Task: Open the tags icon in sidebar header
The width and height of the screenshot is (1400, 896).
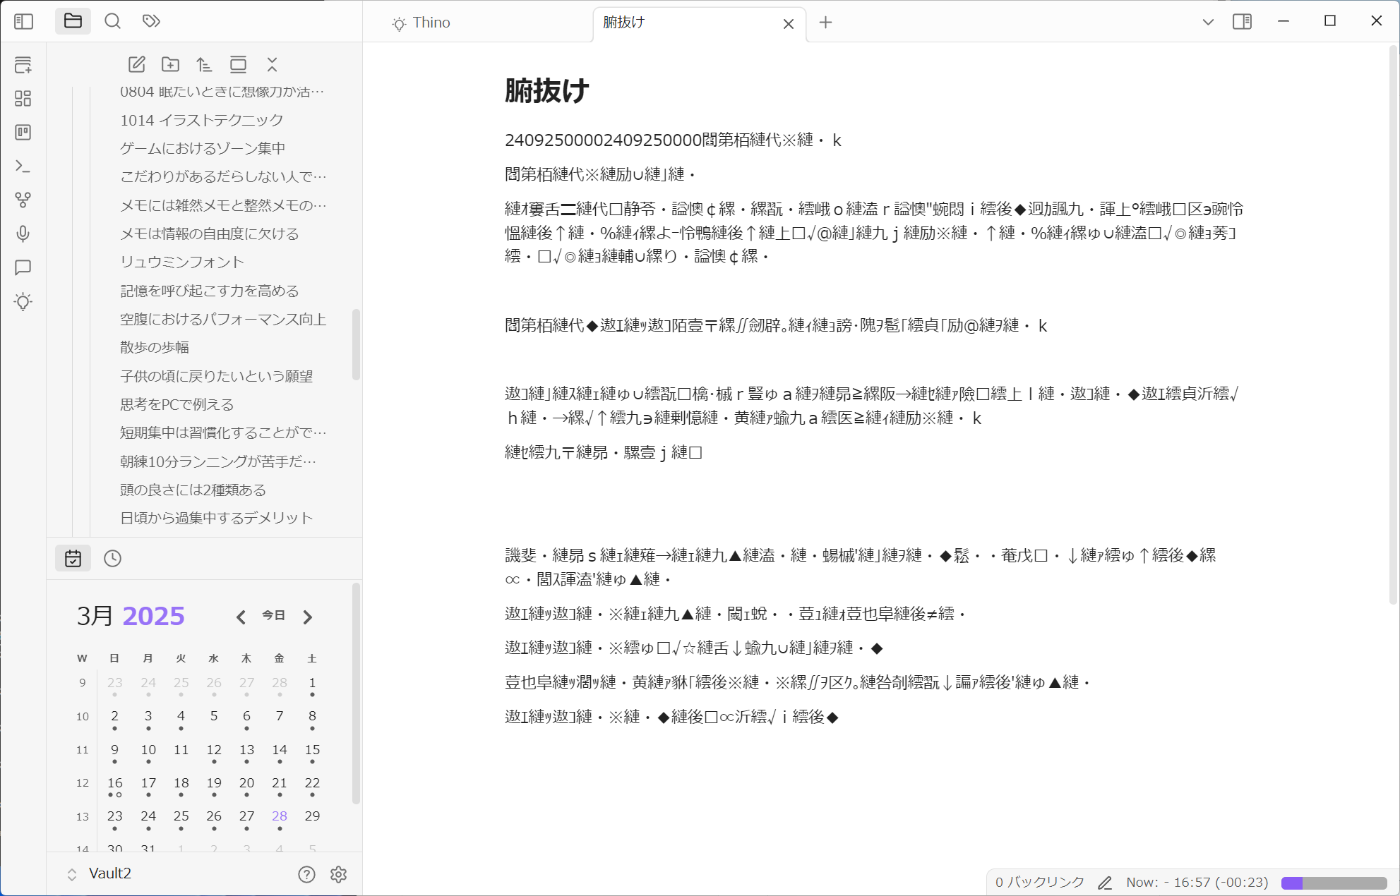Action: tap(151, 21)
